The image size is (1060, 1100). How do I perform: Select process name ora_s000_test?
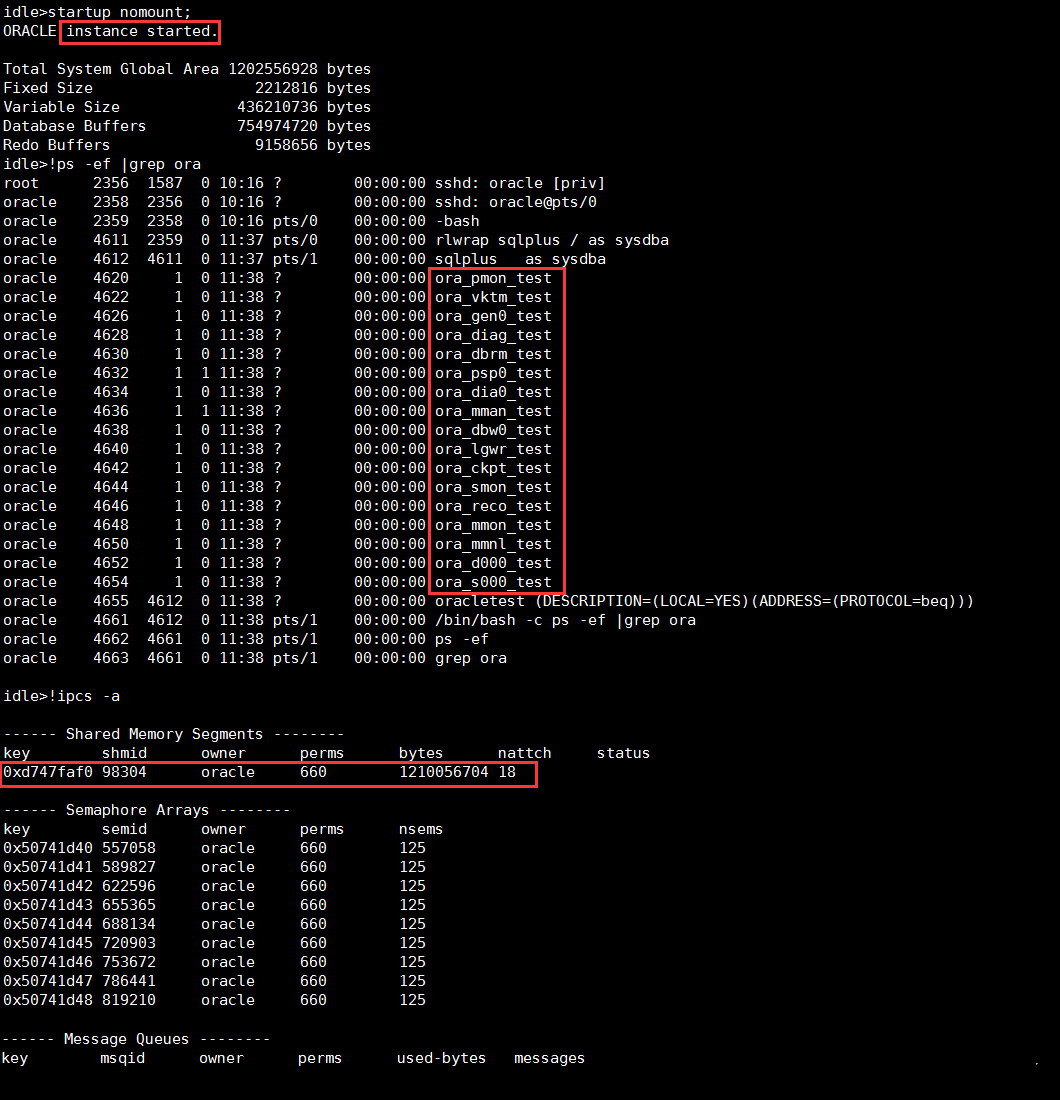493,582
